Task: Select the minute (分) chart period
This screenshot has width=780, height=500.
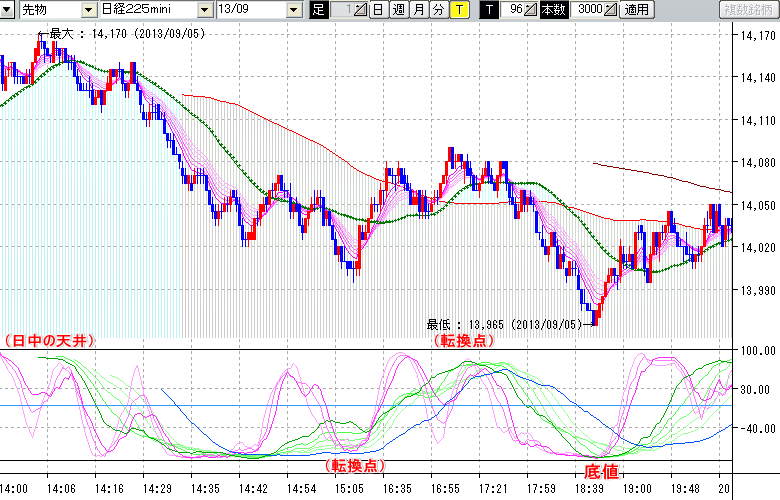Action: (x=438, y=10)
